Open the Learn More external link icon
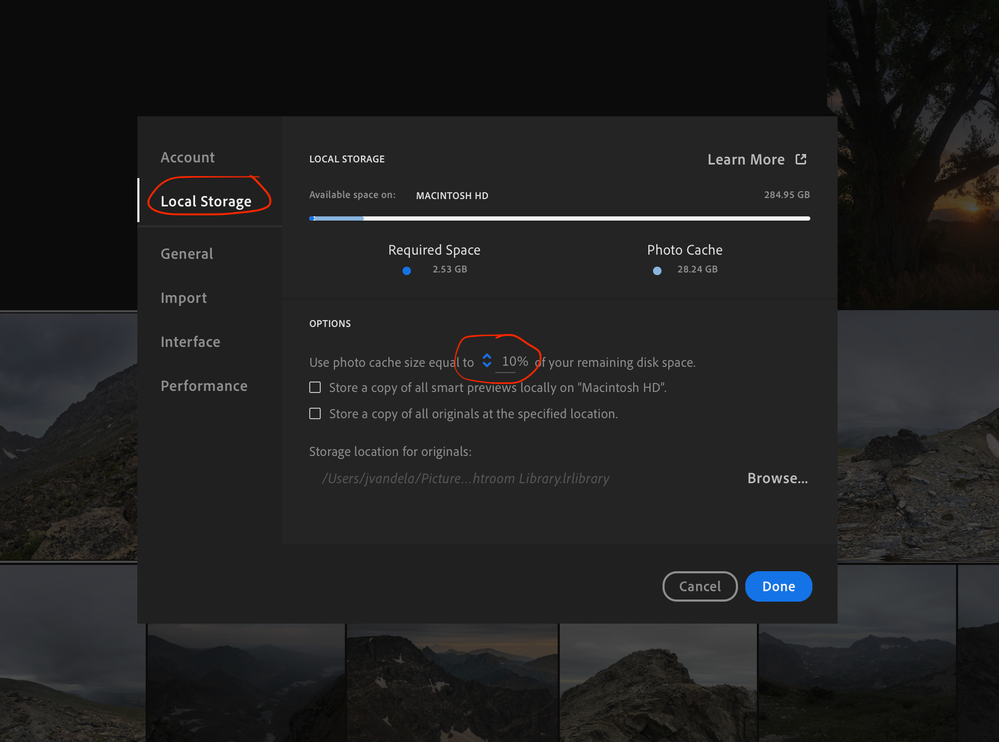999x742 pixels. pyautogui.click(x=801, y=159)
